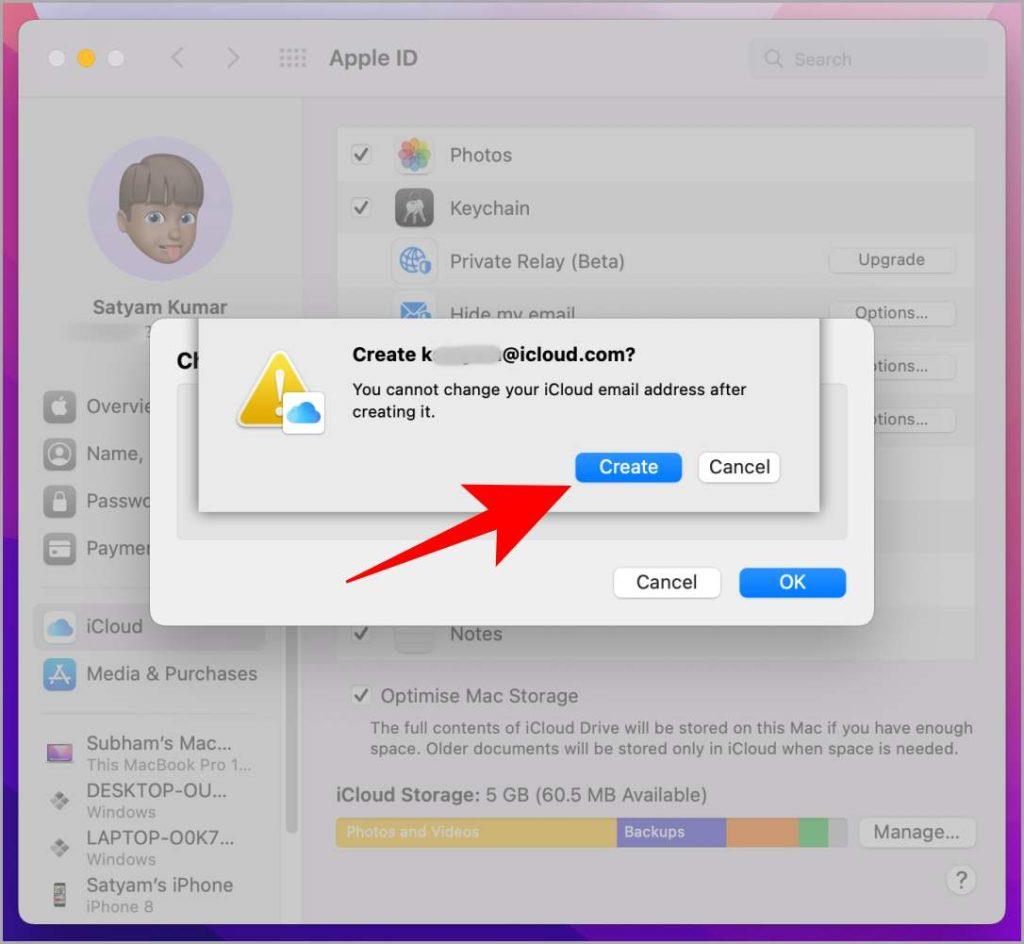Click the Photos and Videos storage segment
This screenshot has height=944, width=1024.
pyautogui.click(x=476, y=832)
